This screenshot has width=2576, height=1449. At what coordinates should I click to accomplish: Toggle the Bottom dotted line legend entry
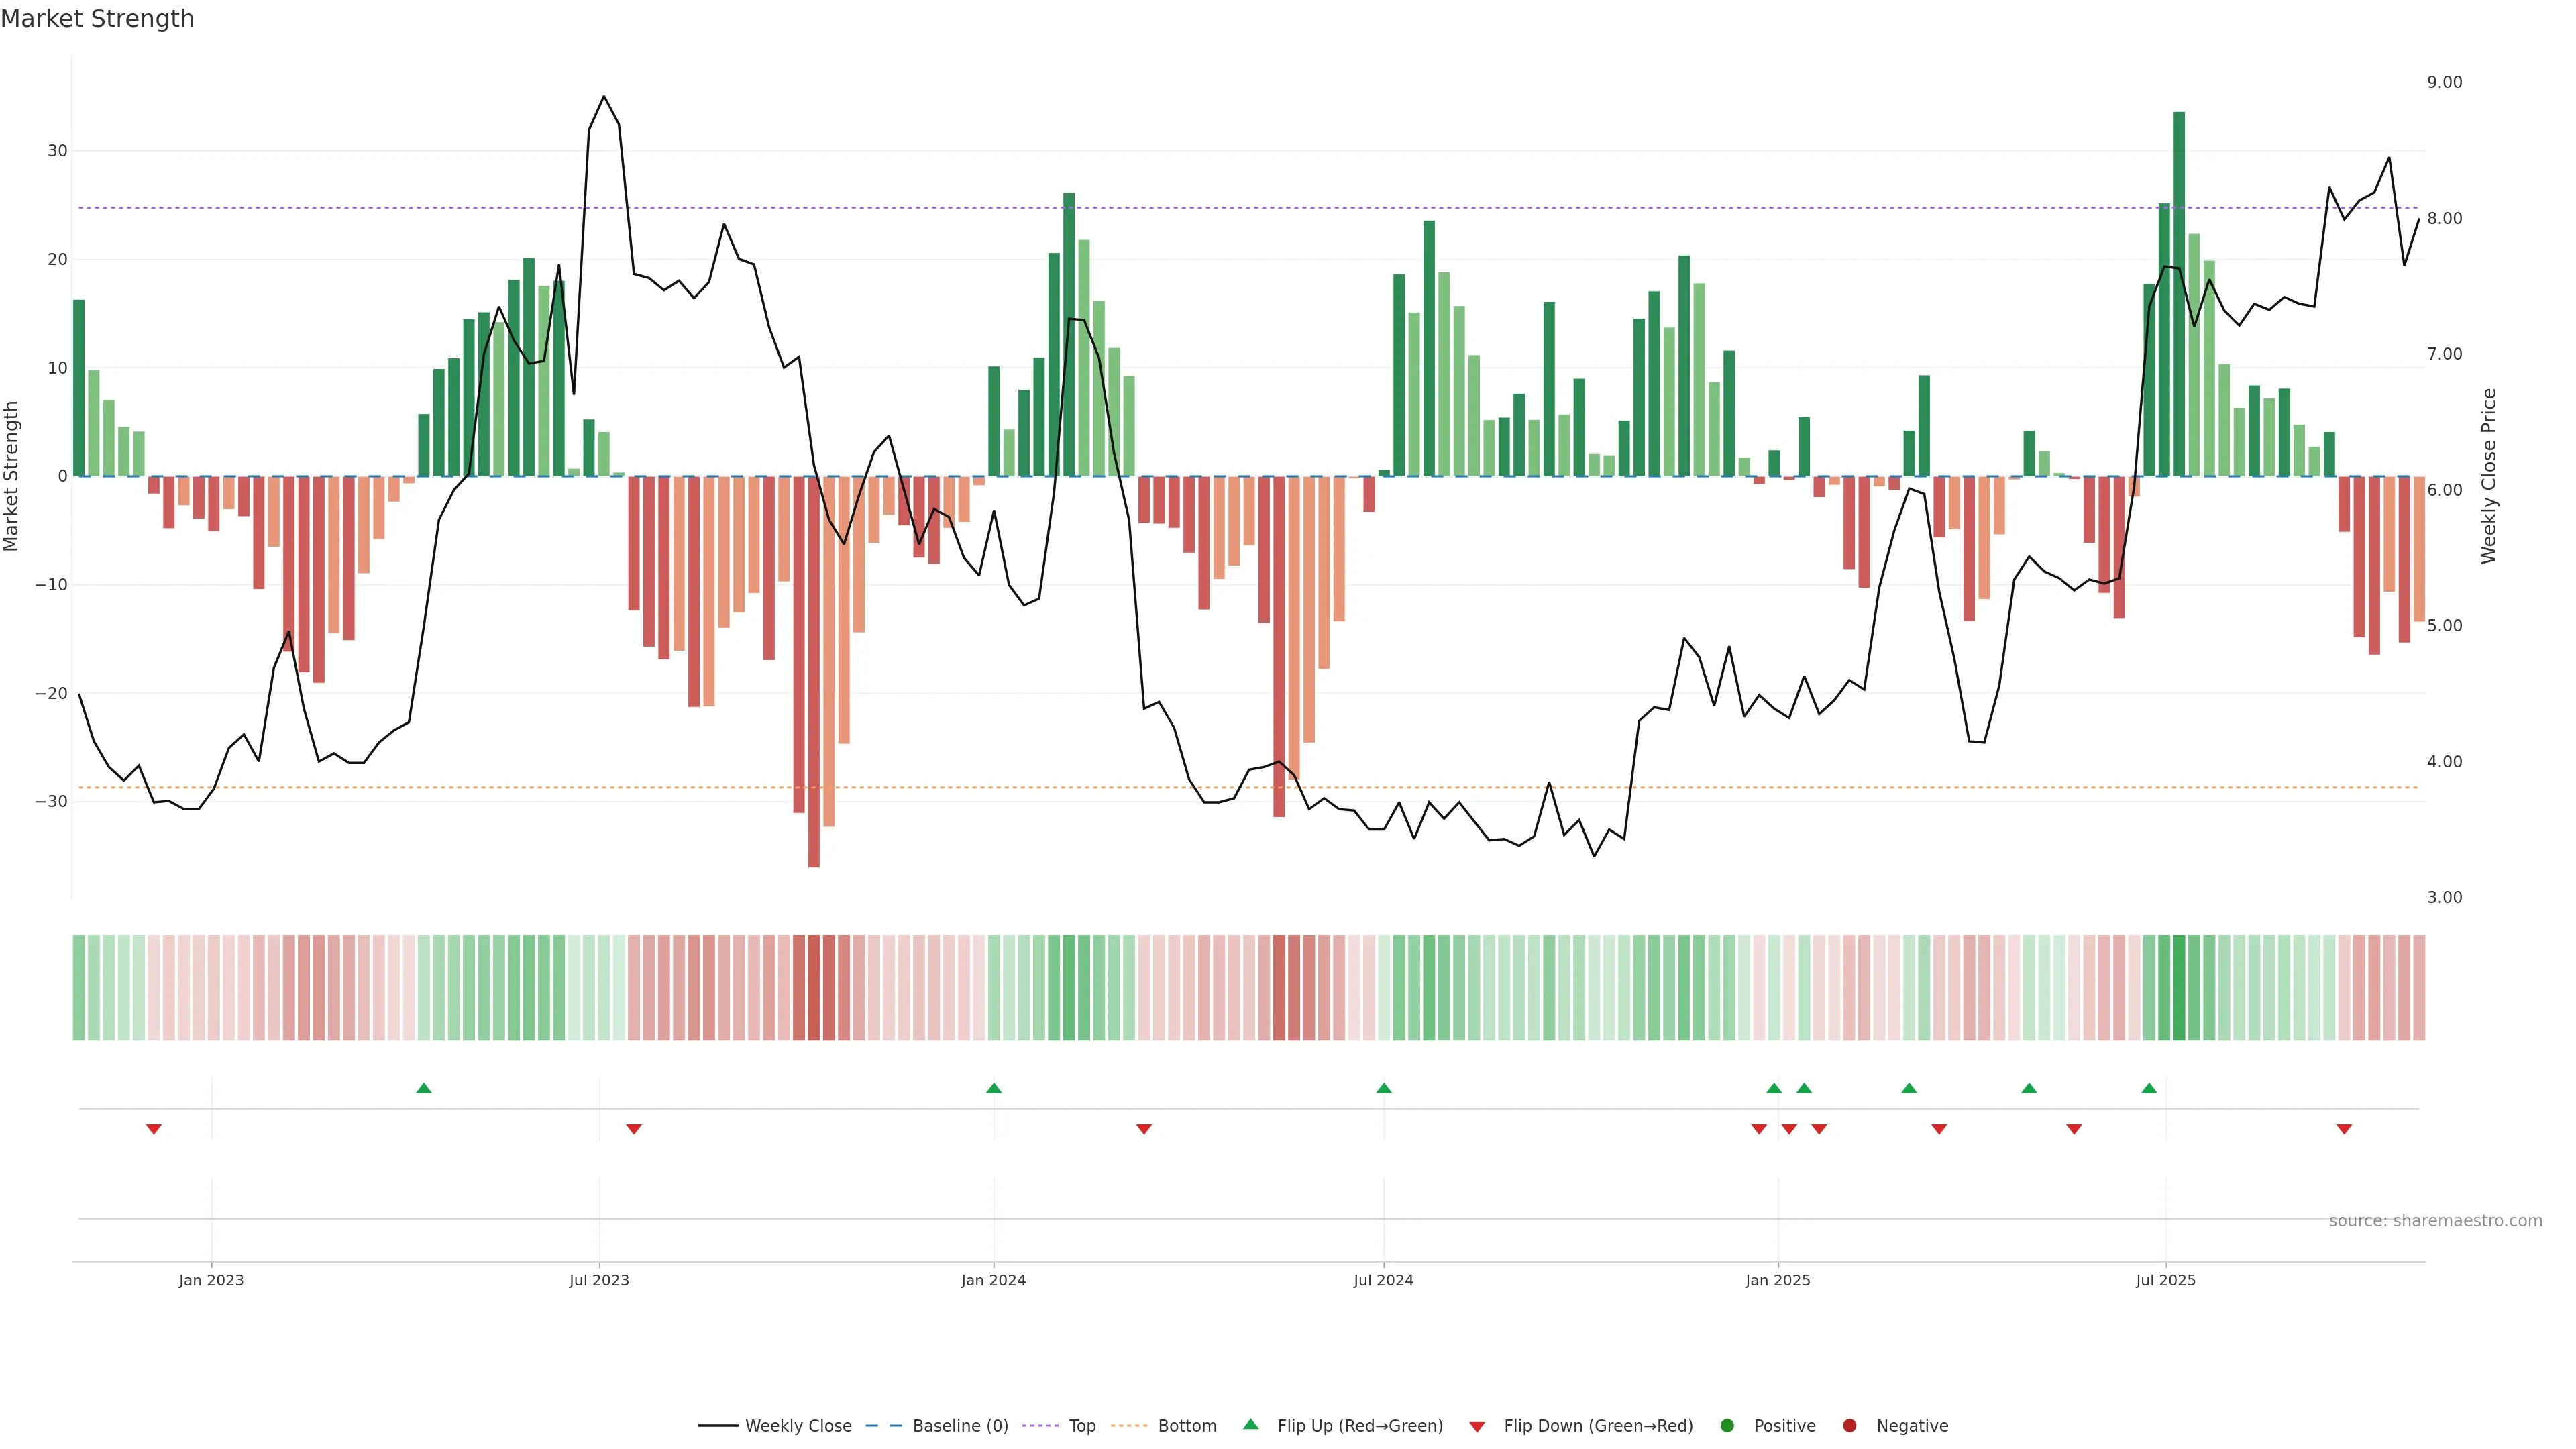coord(1164,1426)
